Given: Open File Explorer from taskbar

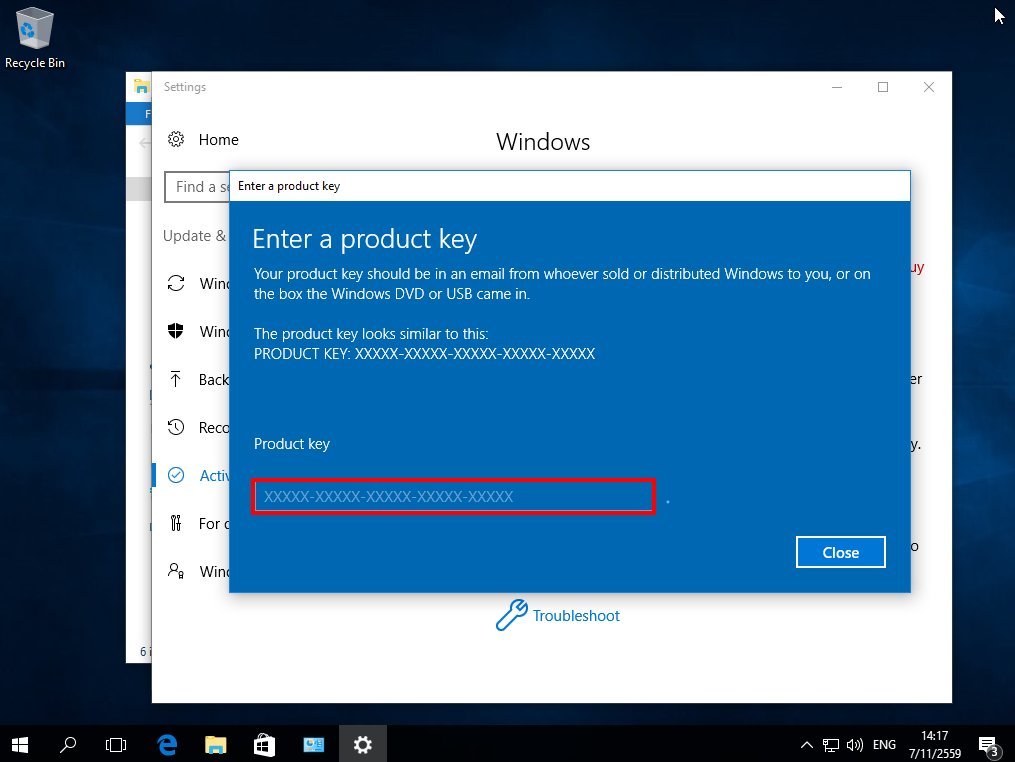Looking at the screenshot, I should (216, 745).
